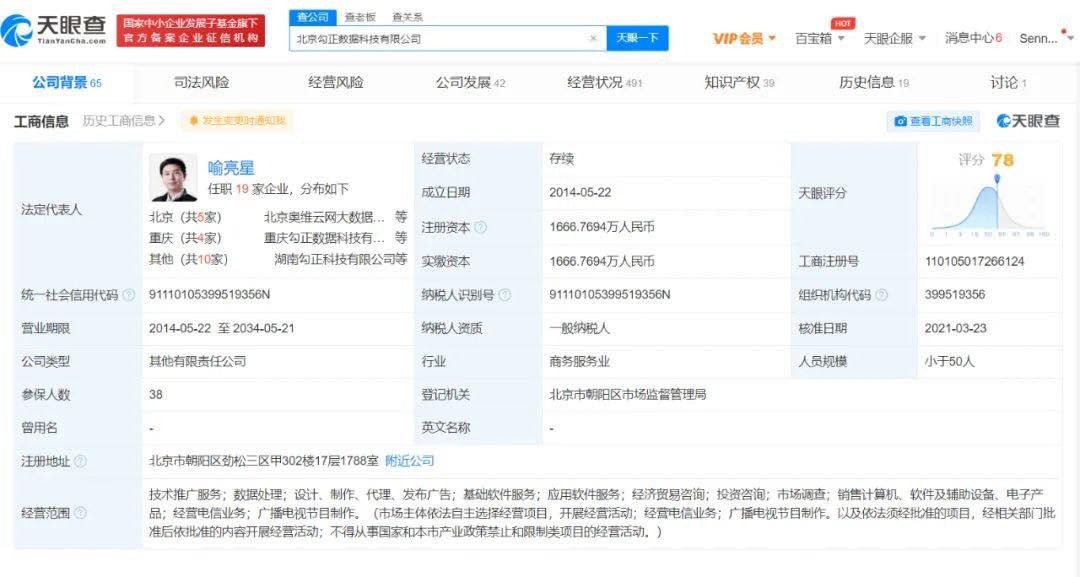Select the 查老板 search tab

coord(360,17)
